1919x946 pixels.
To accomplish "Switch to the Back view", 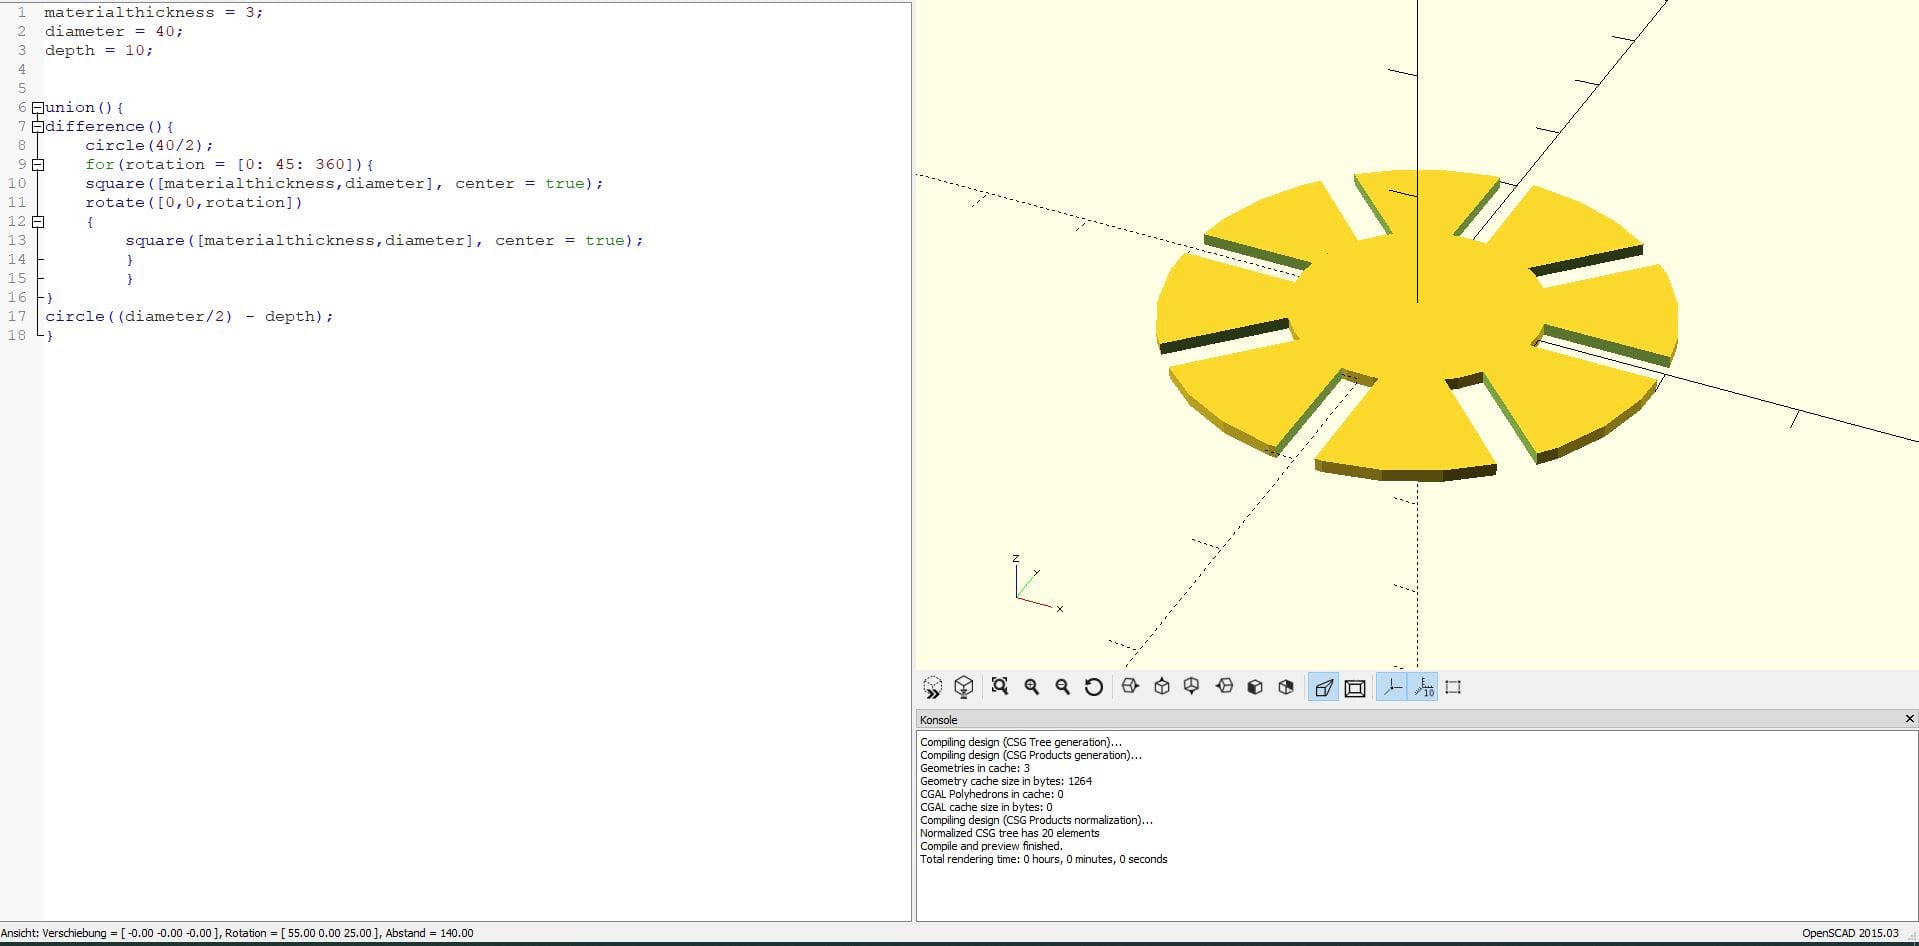I will (1286, 687).
